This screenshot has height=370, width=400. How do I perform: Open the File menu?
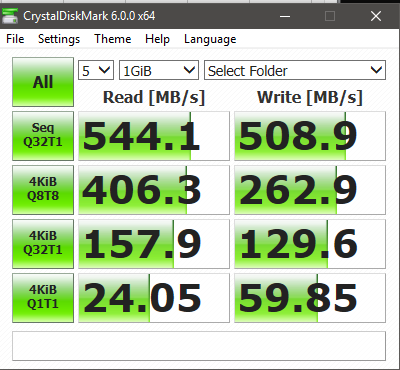coord(15,39)
